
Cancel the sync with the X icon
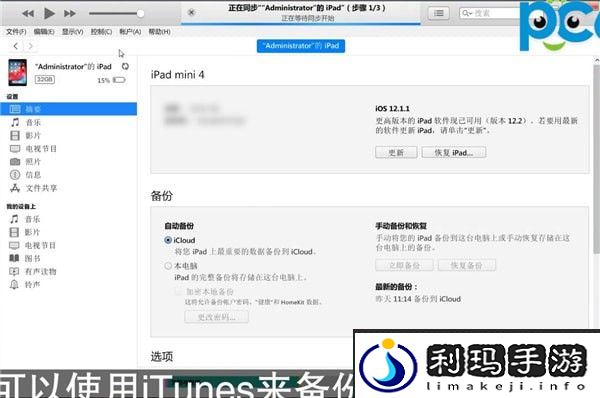pyautogui.click(x=191, y=13)
